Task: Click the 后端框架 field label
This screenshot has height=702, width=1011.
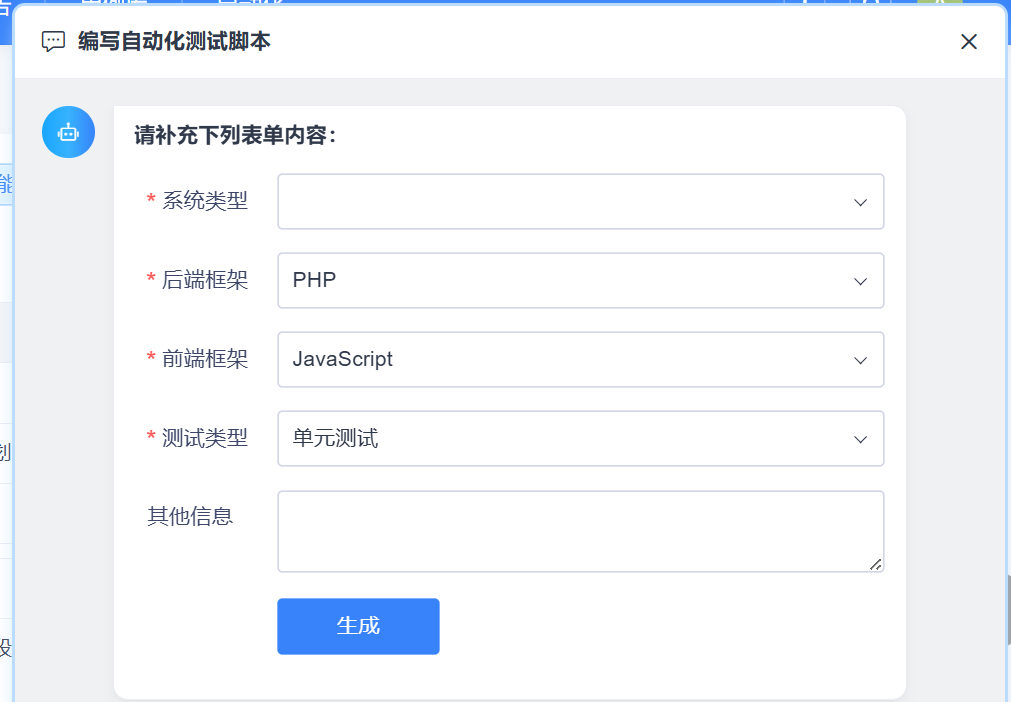Action: 204,280
